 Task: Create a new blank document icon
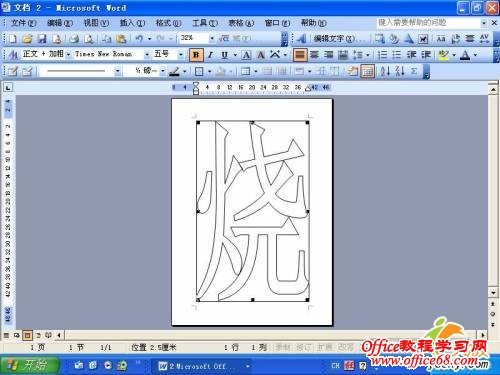tap(12, 39)
